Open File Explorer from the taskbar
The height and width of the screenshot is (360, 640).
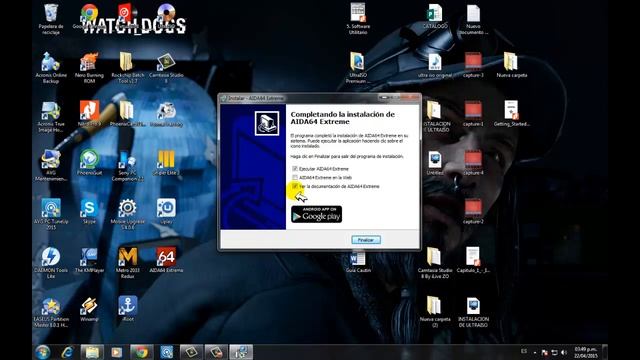coord(92,352)
